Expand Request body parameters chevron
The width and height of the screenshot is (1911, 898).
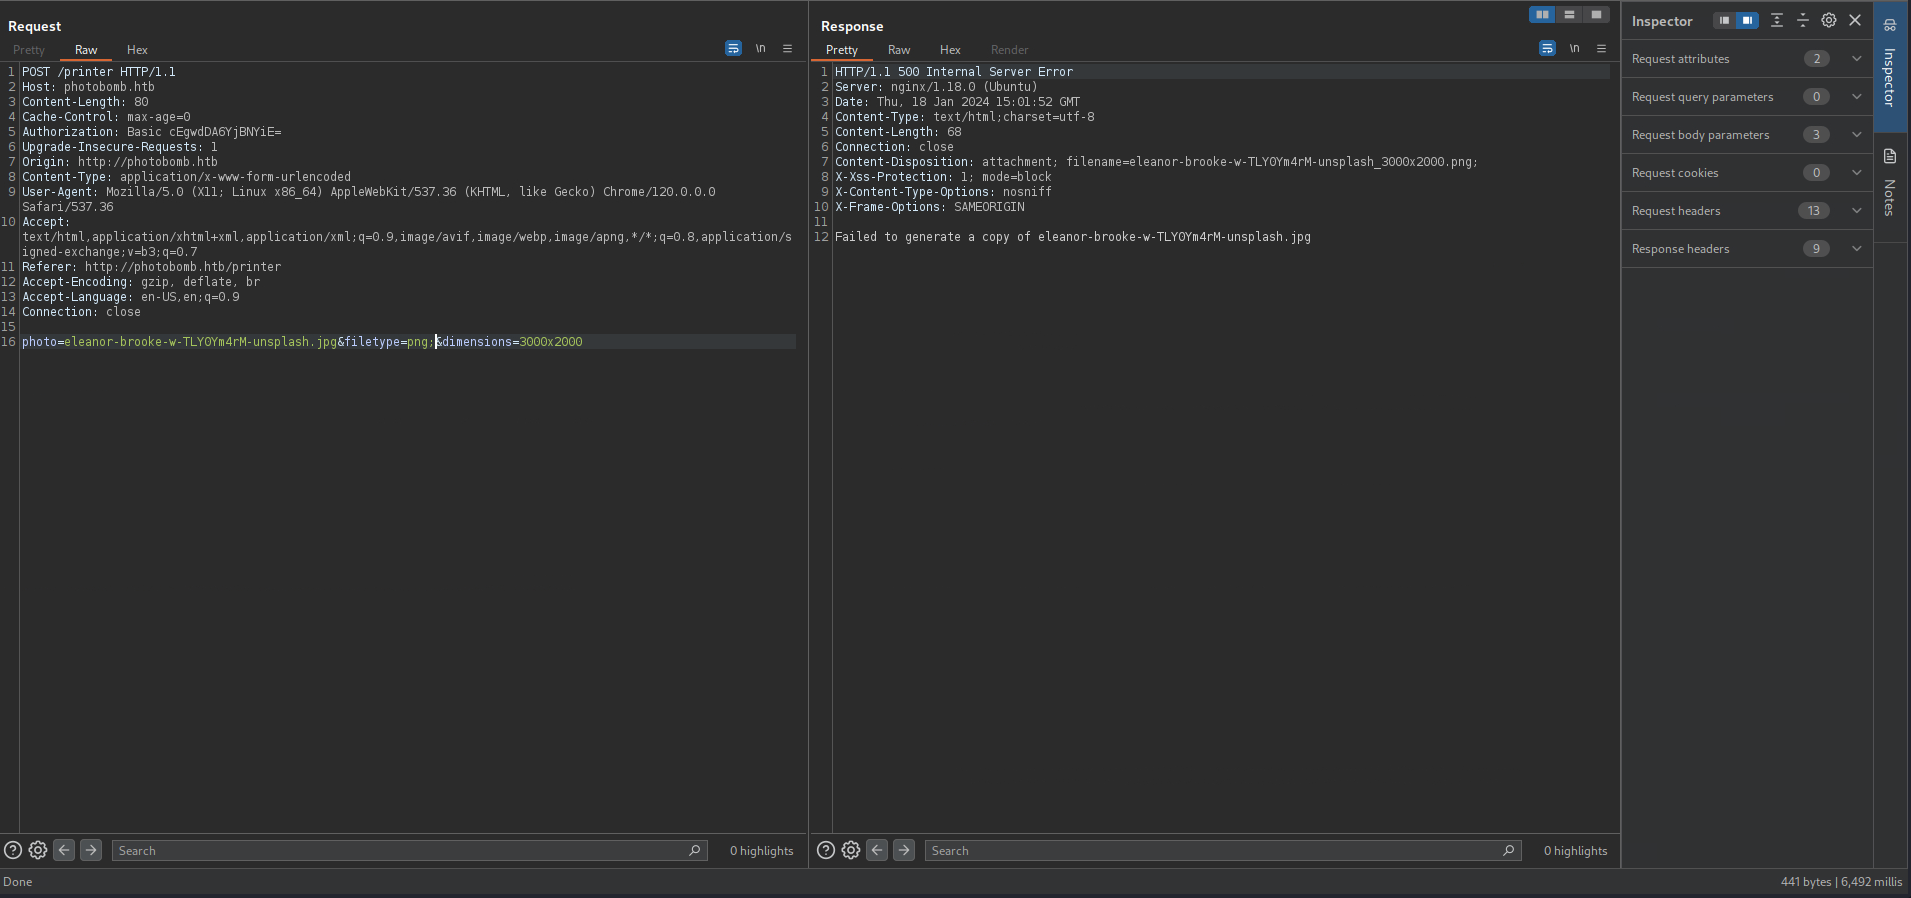pos(1857,135)
